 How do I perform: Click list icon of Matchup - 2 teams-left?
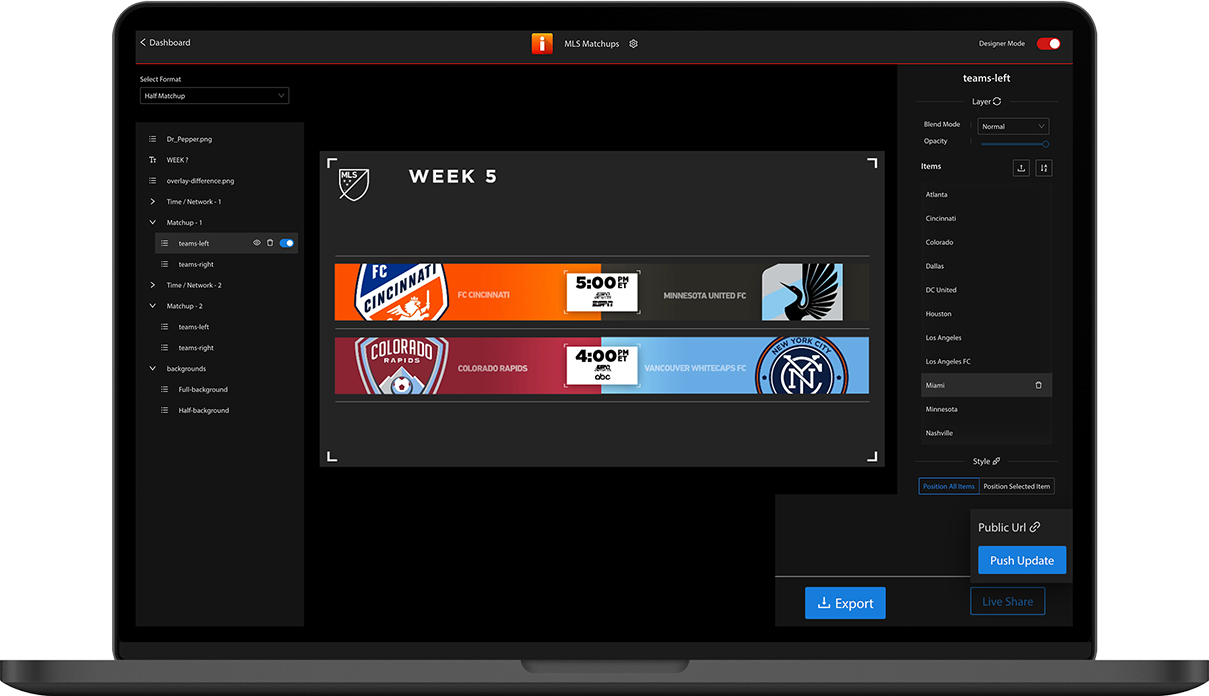pyautogui.click(x=165, y=327)
